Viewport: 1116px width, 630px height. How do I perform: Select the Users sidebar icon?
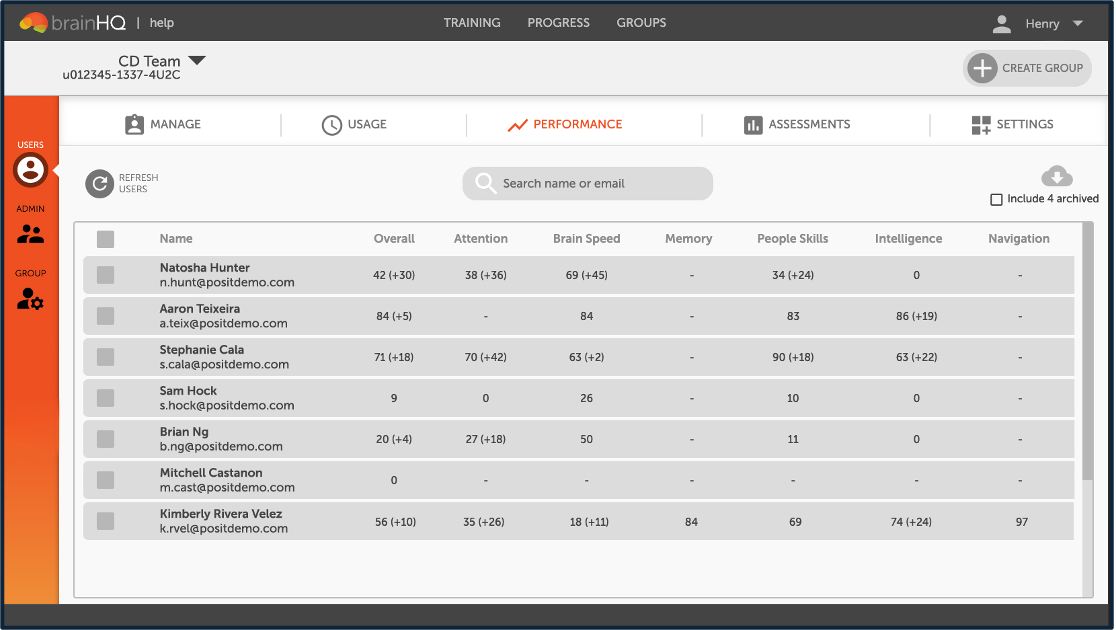30,170
